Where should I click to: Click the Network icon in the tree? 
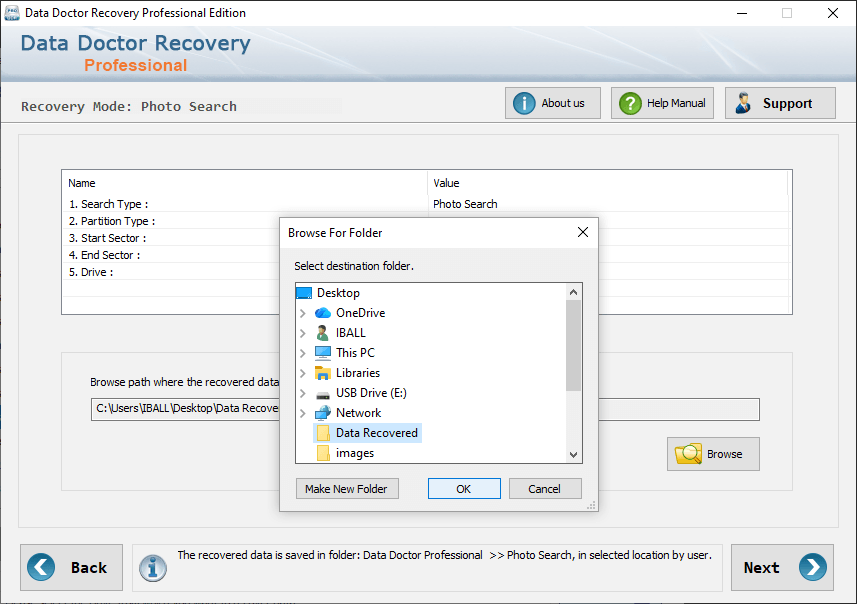322,413
